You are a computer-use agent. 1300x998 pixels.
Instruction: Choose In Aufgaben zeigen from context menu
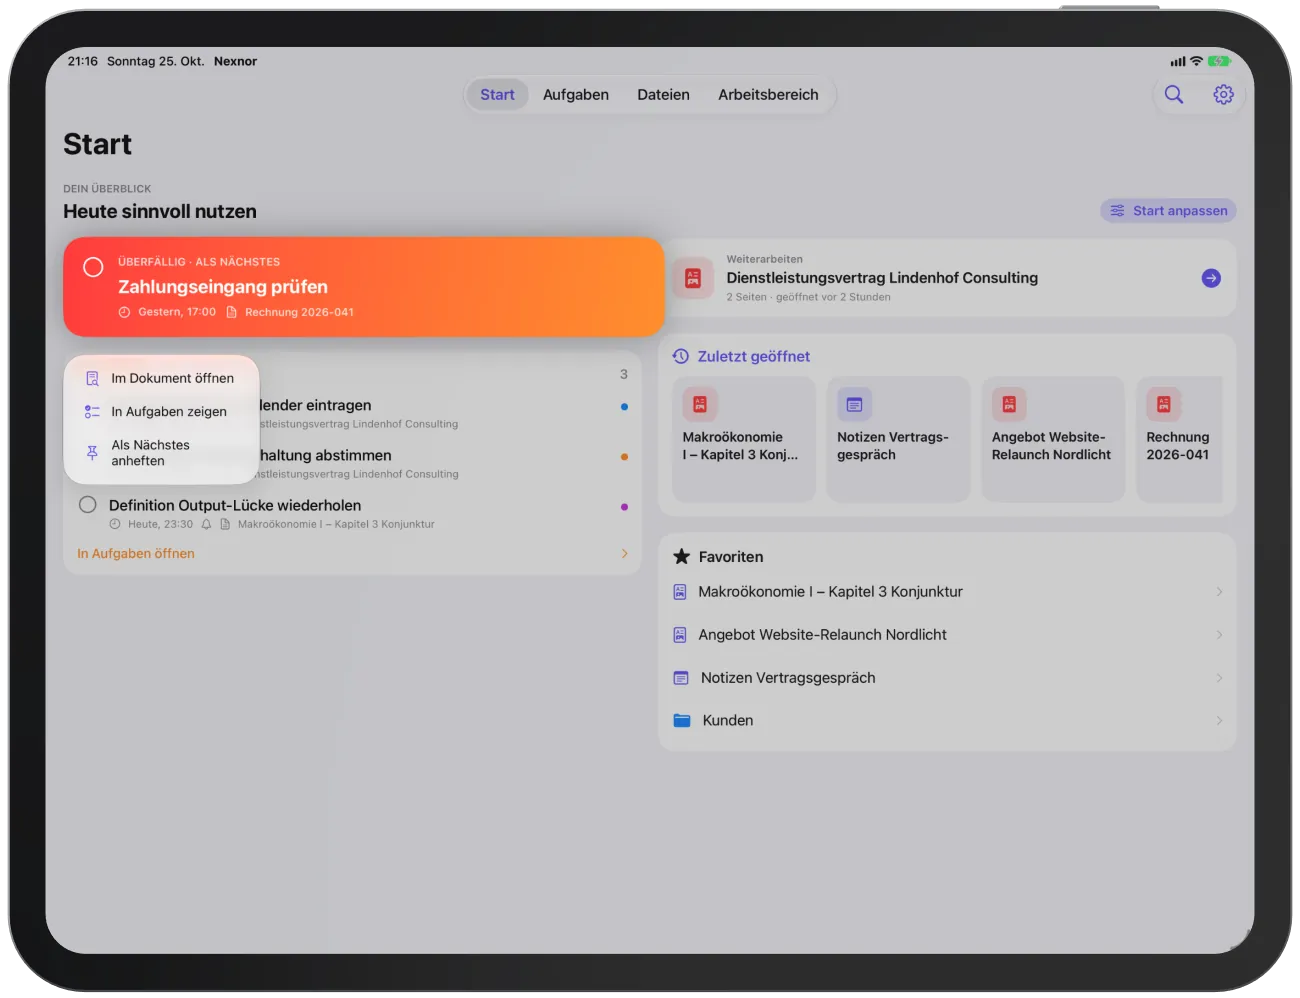coord(162,412)
